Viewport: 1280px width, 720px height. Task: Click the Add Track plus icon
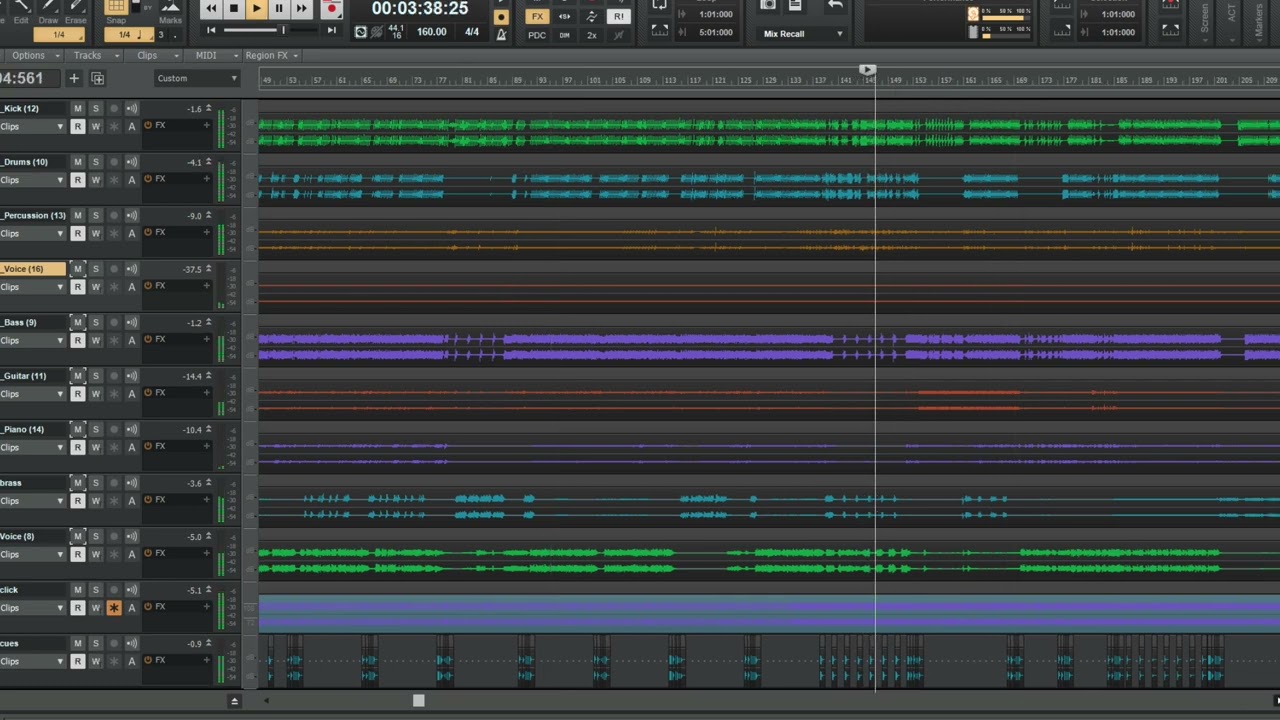tap(73, 78)
